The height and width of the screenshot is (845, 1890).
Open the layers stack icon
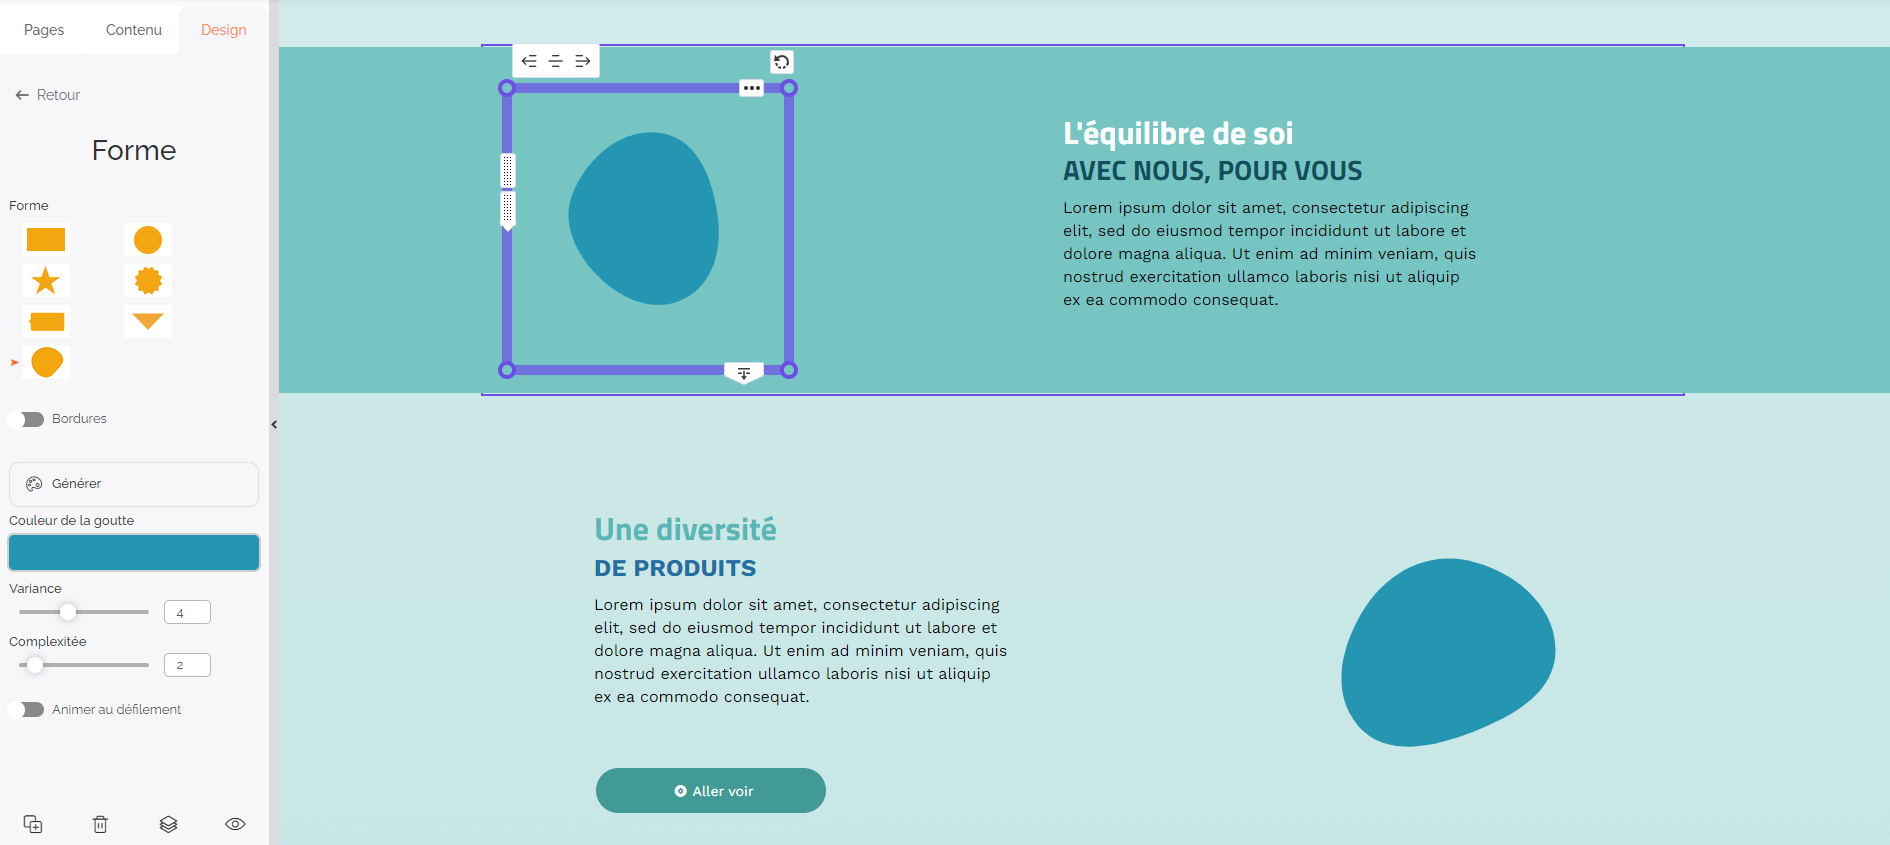point(168,824)
